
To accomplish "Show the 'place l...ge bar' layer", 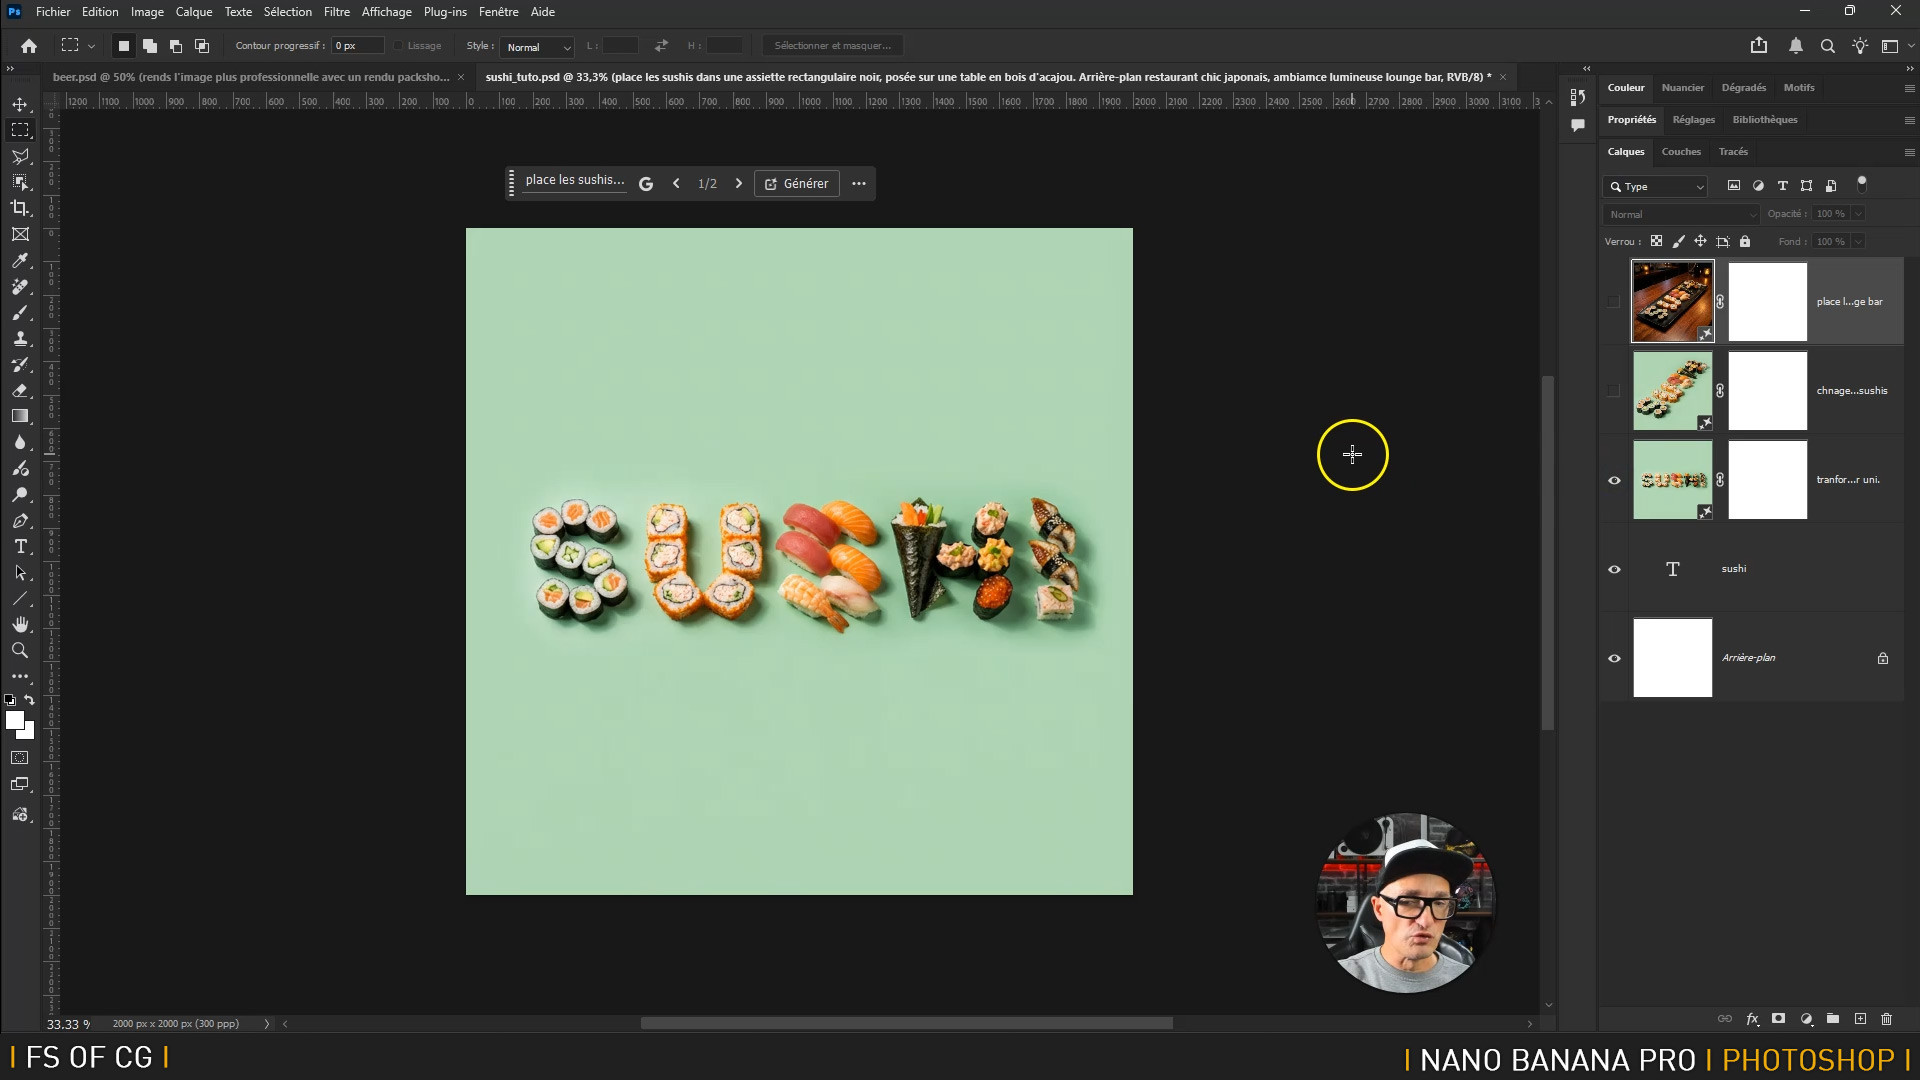I will click(1613, 302).
